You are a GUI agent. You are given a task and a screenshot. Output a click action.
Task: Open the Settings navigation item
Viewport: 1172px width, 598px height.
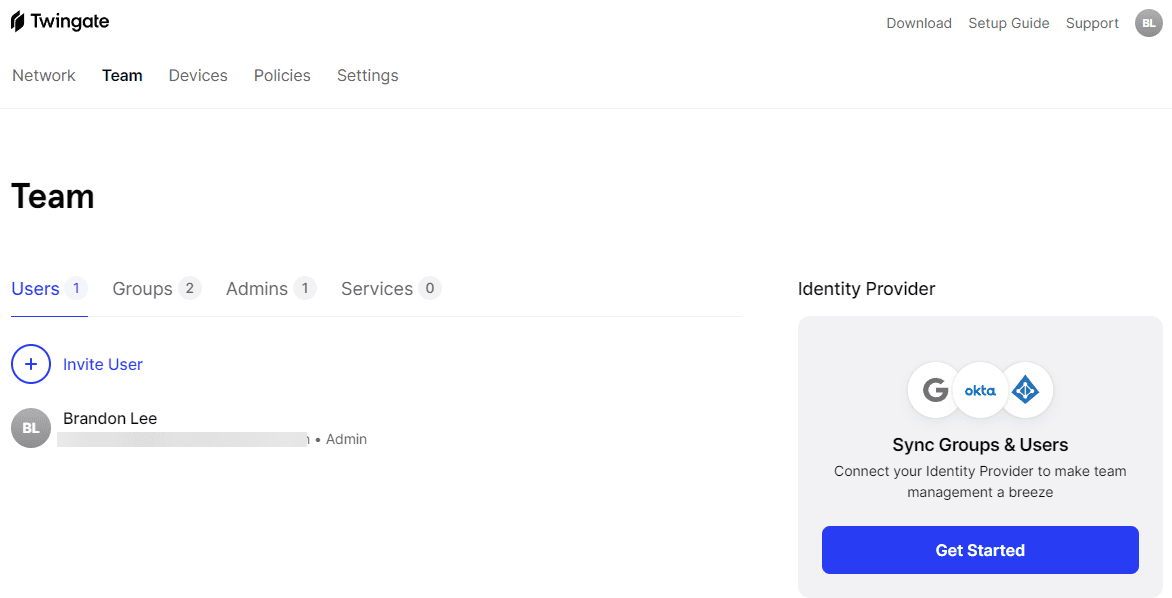pyautogui.click(x=367, y=75)
